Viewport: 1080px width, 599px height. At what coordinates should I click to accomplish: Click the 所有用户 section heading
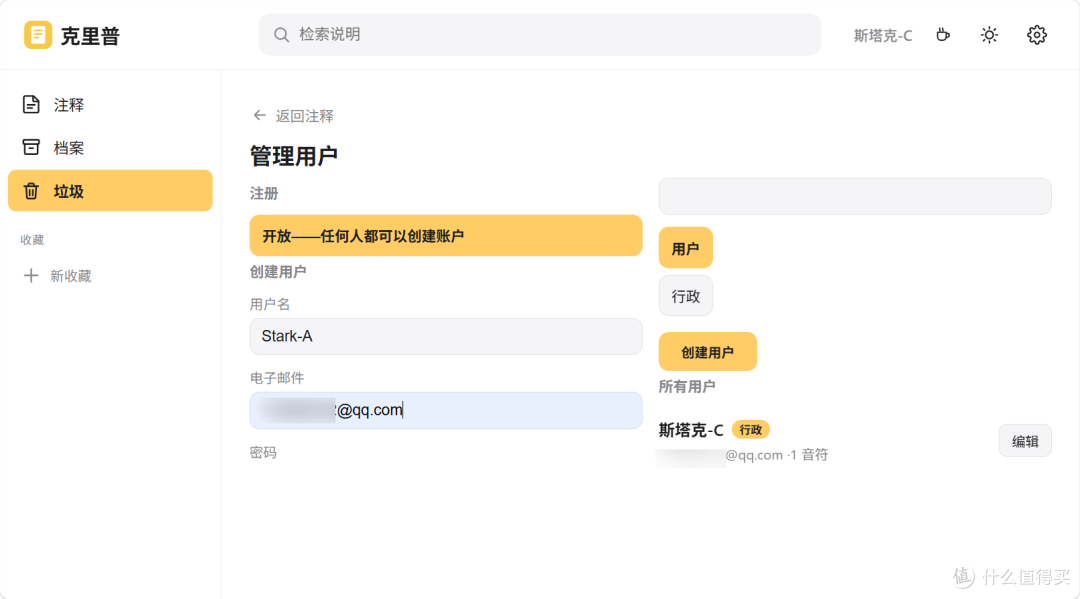tap(687, 387)
